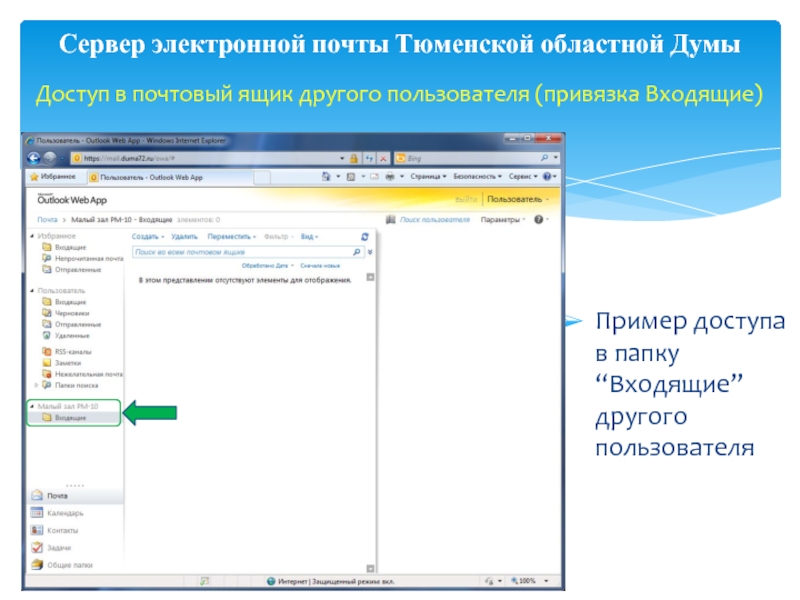
Task: Open the Пользователь account dropdown
Action: pyautogui.click(x=518, y=199)
